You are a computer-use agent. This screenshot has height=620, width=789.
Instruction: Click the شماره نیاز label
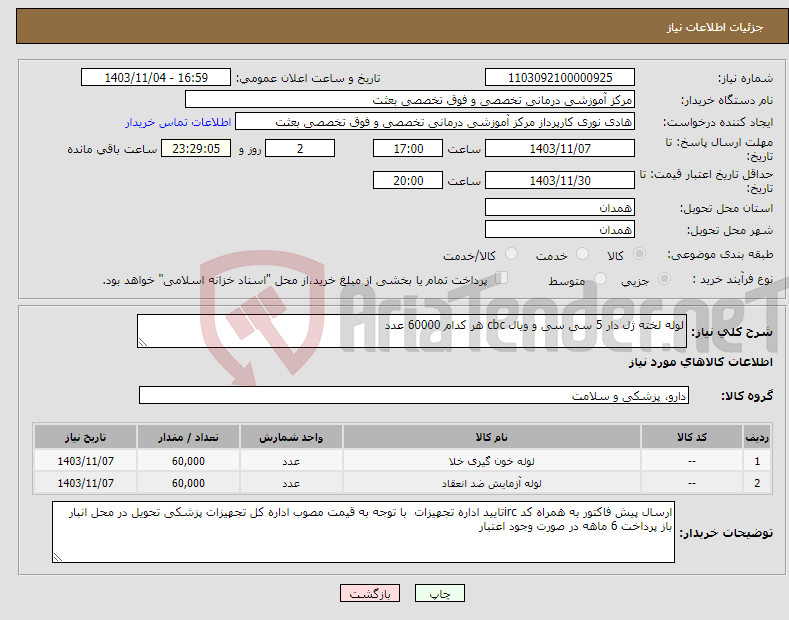[745, 79]
